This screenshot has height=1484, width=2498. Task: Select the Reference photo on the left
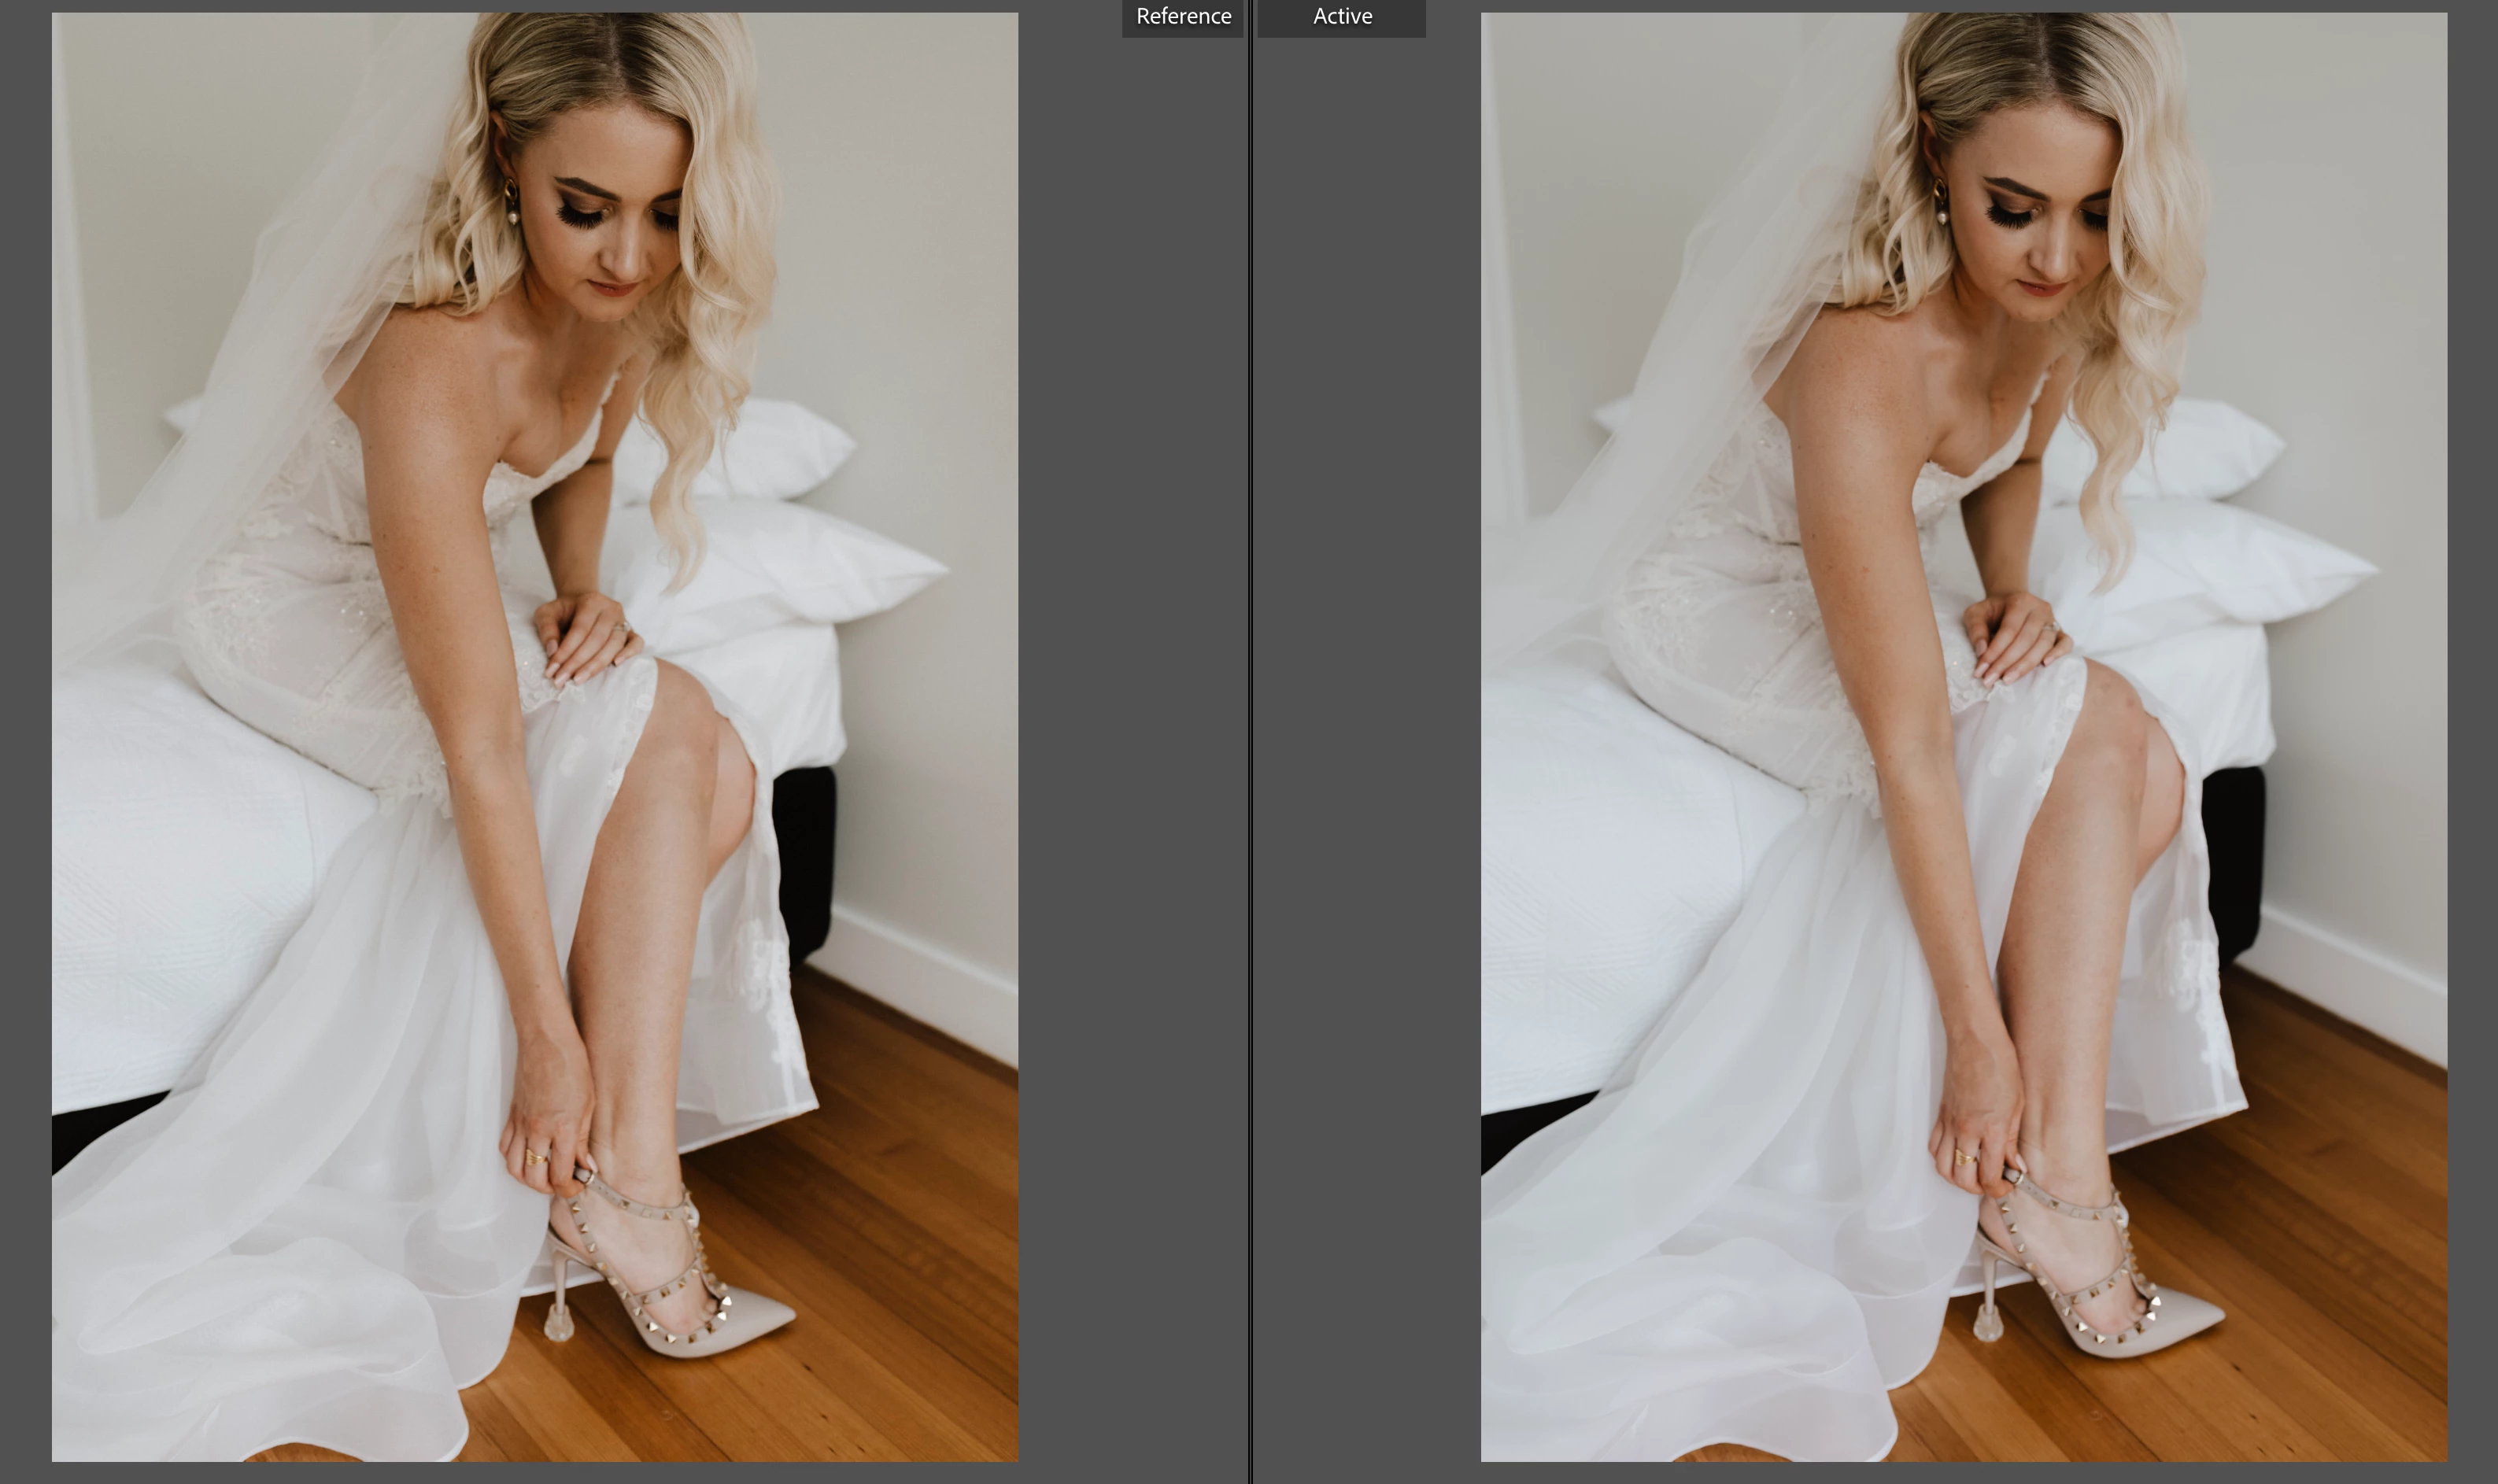tap(535, 737)
